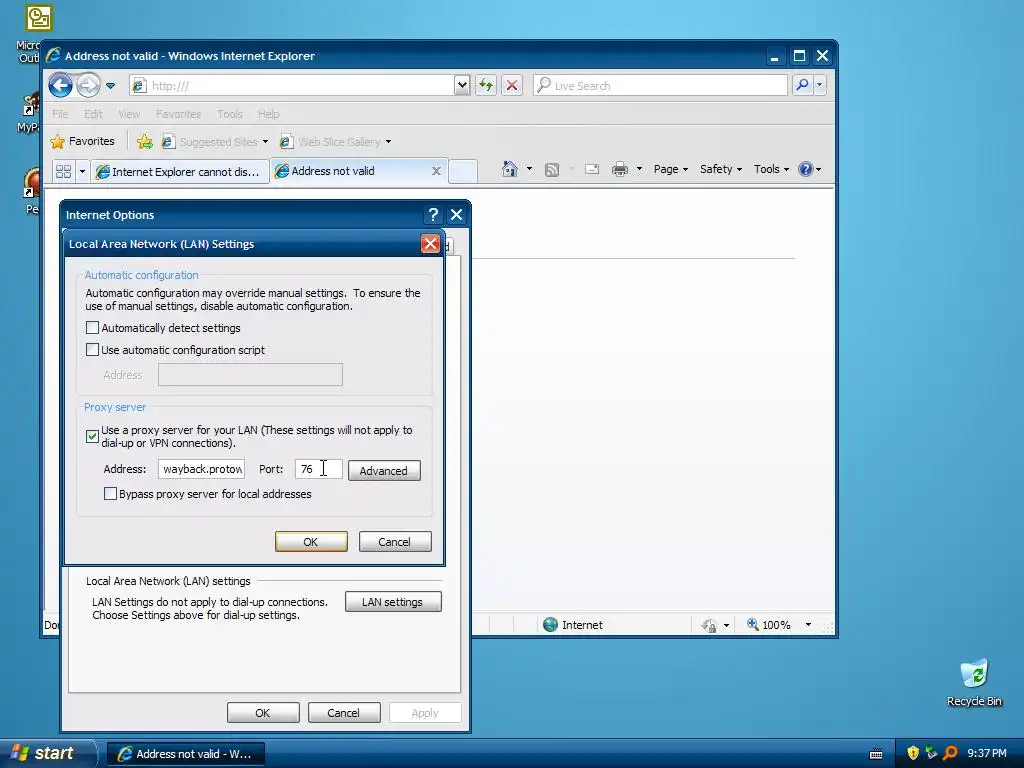Expand the tab list dropdown arrow

(82, 171)
